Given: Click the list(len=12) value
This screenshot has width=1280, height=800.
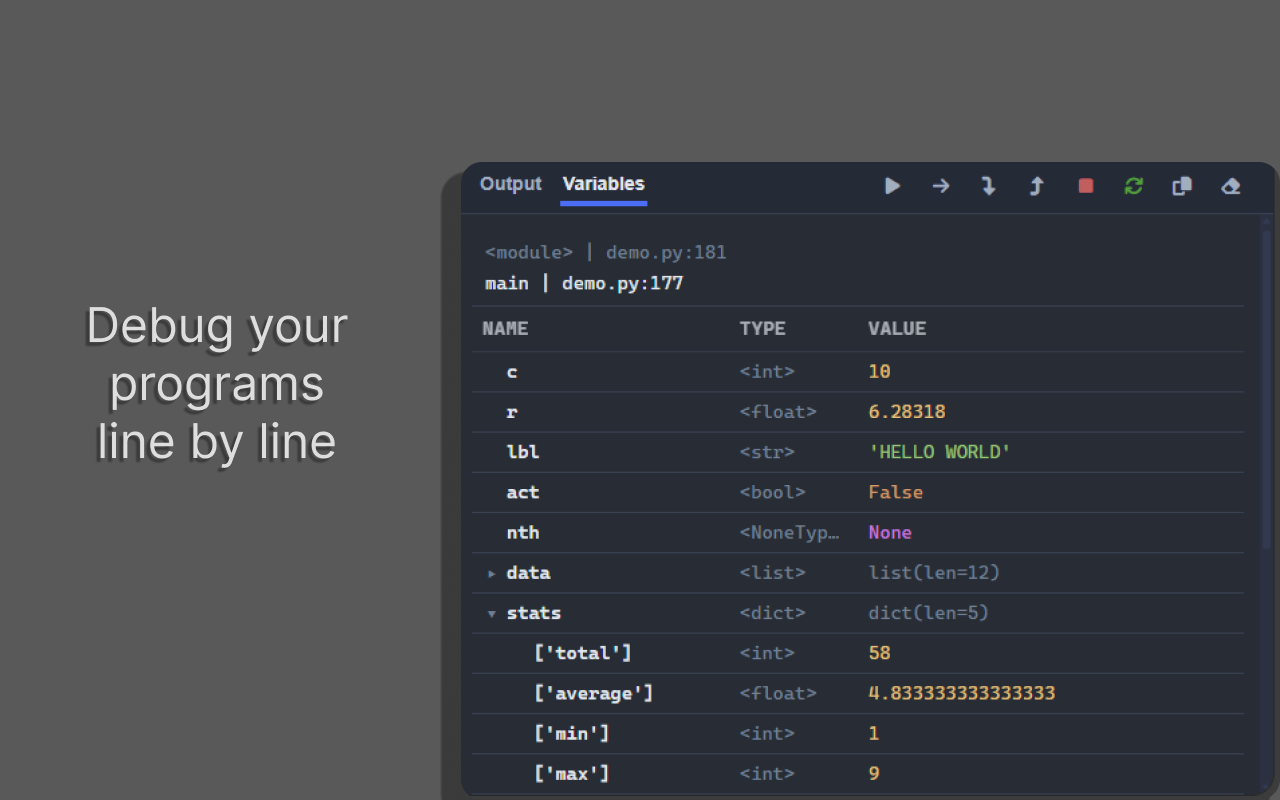Looking at the screenshot, I should point(935,573).
